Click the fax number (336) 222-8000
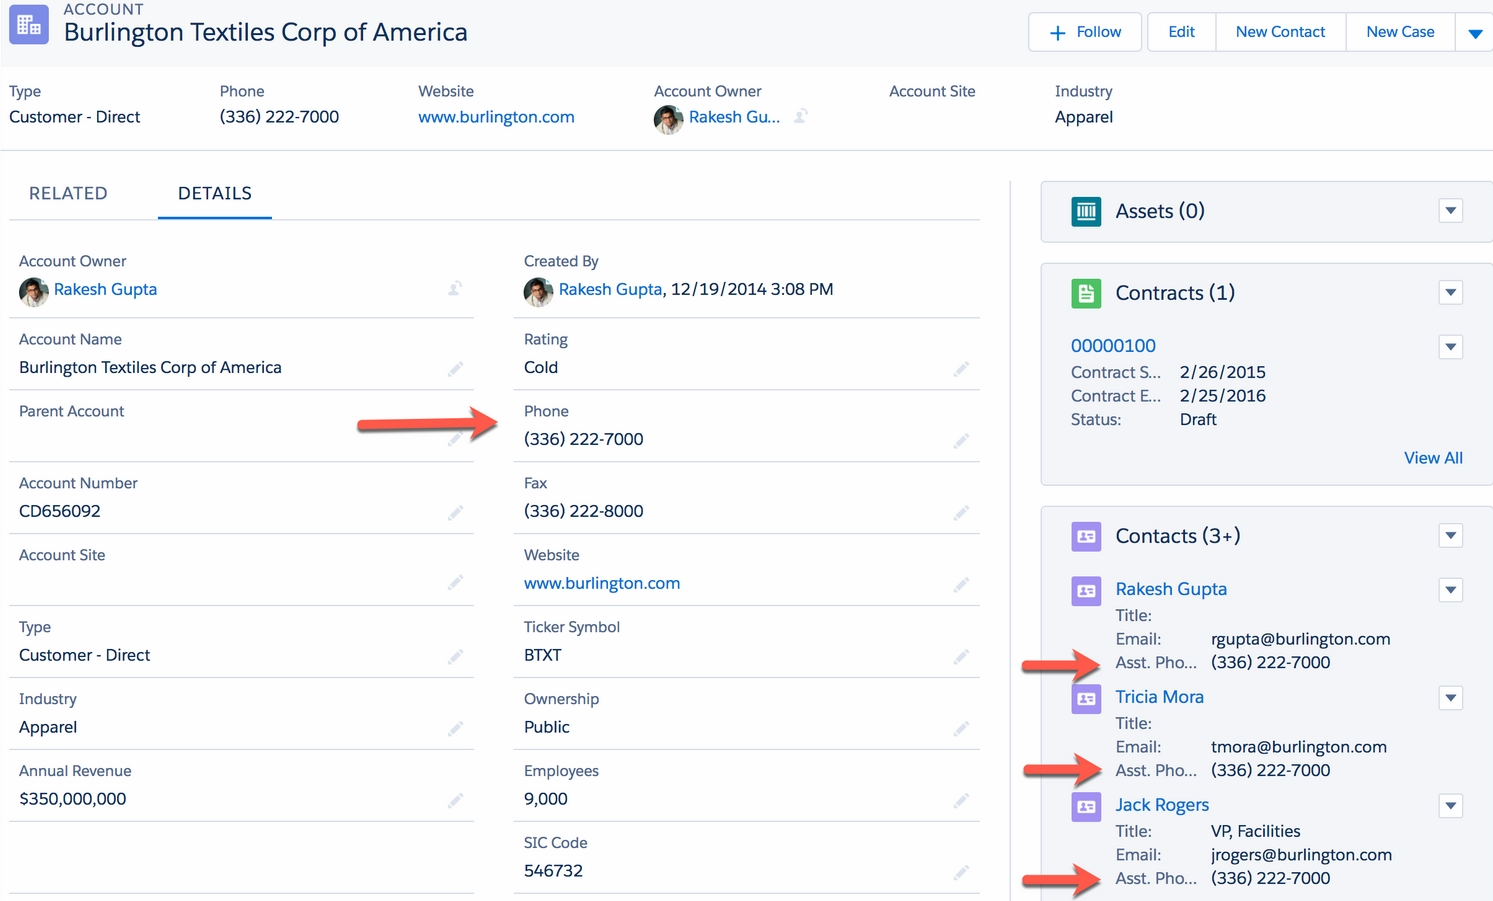The height and width of the screenshot is (901, 1493). click(x=584, y=511)
